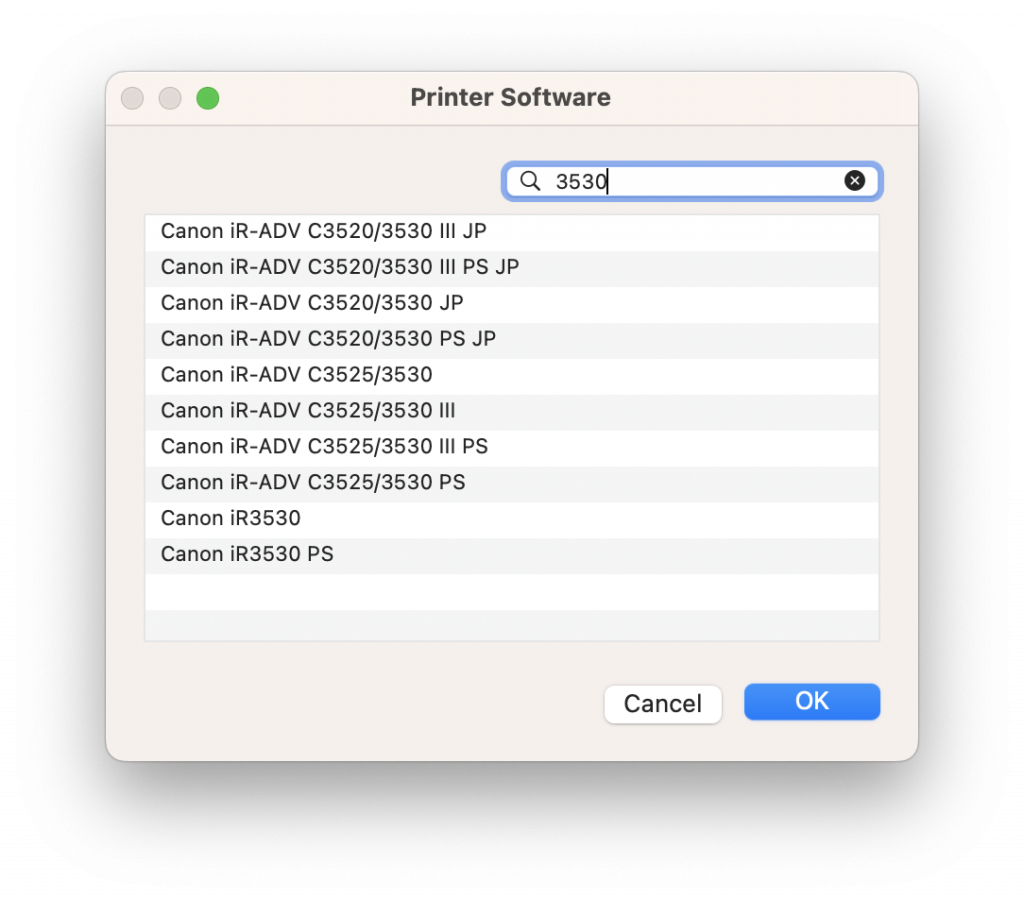Select the Canon iR3530 driver
Viewport: 1024px width, 901px height.
pos(230,518)
